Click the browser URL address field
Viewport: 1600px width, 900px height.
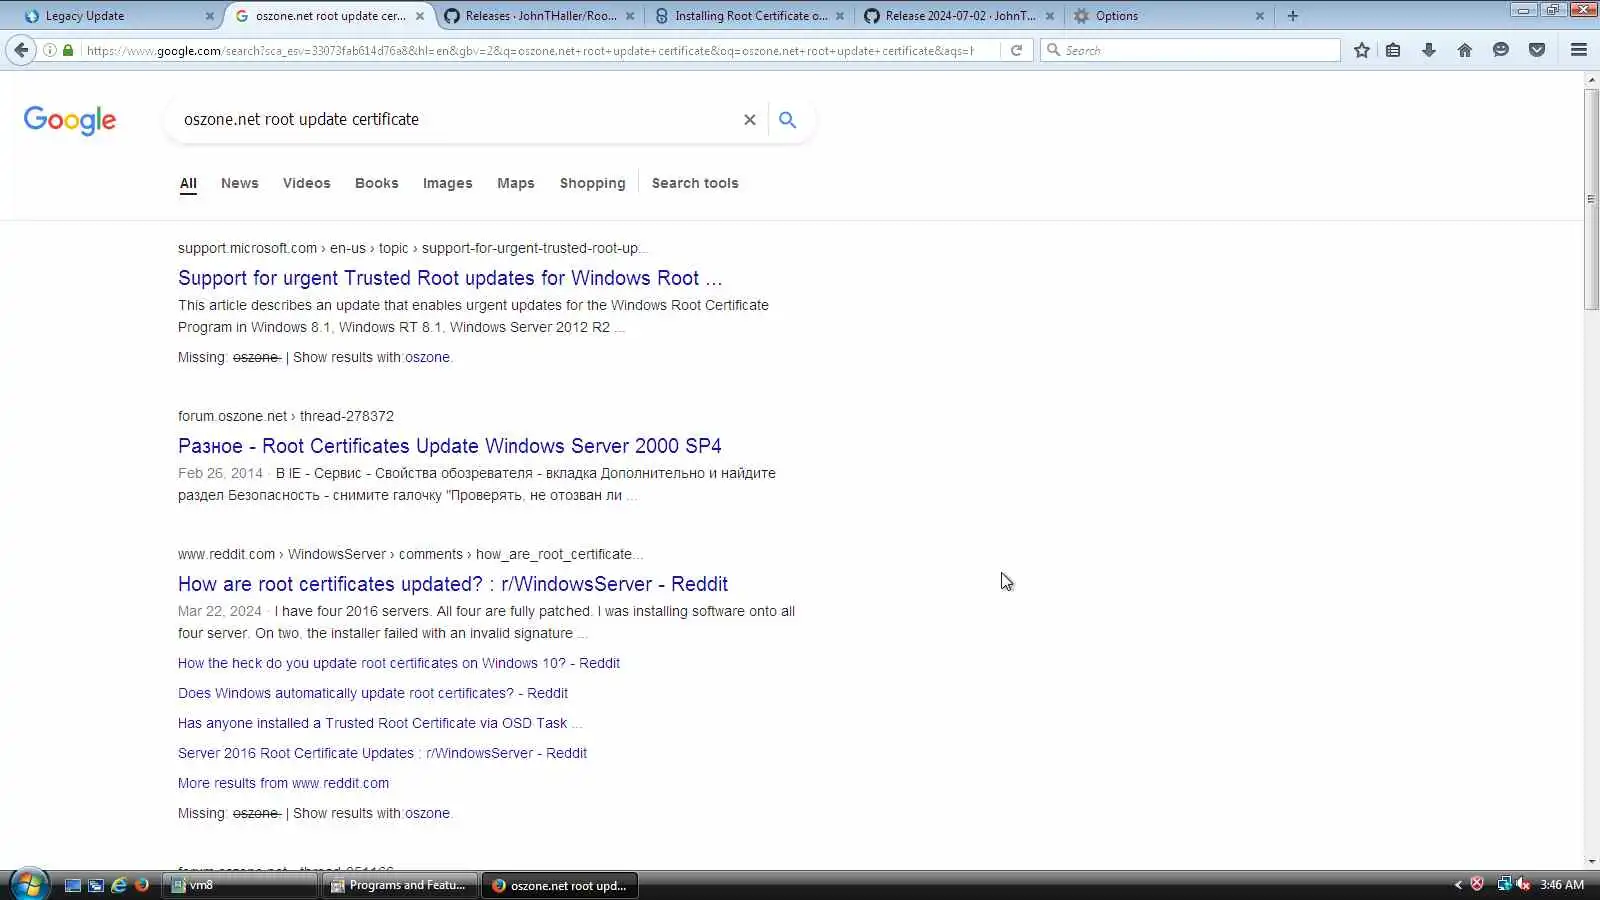click(530, 50)
